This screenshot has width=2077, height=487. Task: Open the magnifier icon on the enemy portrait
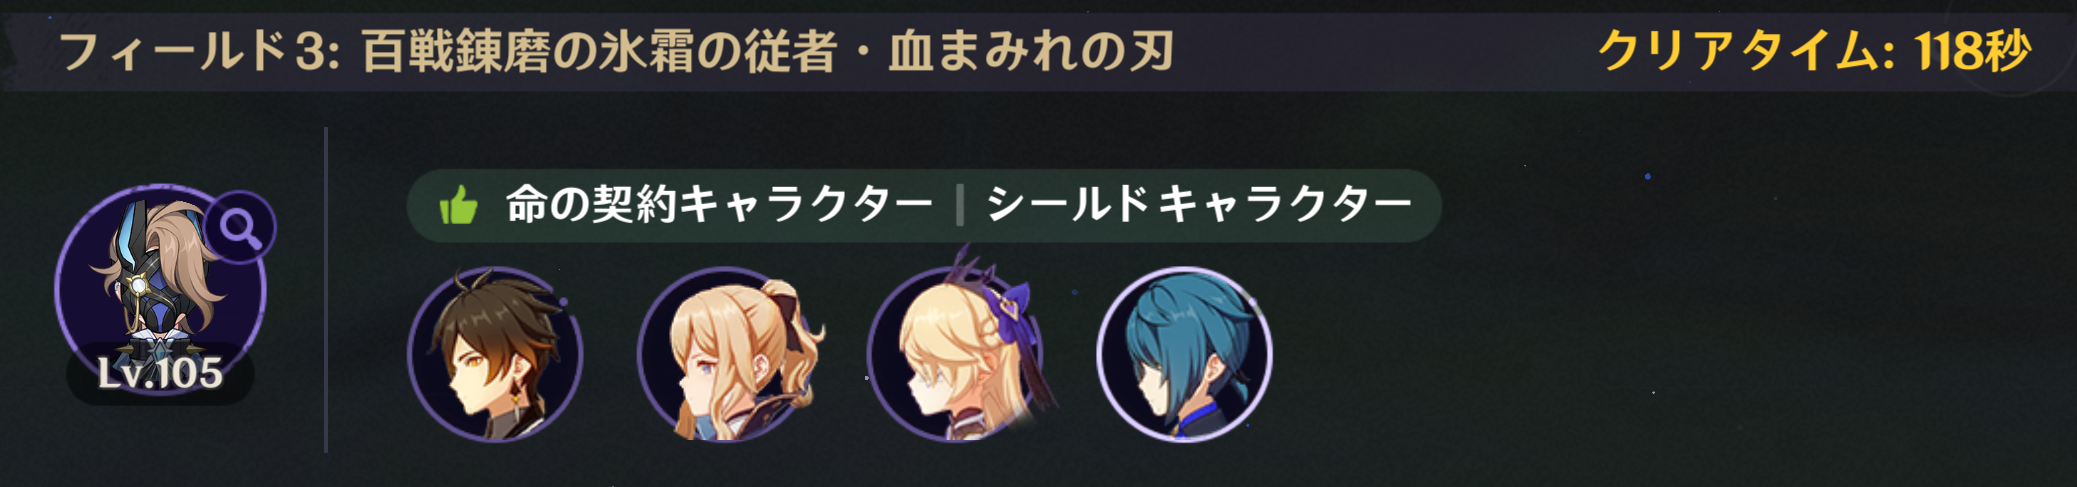pos(240,228)
